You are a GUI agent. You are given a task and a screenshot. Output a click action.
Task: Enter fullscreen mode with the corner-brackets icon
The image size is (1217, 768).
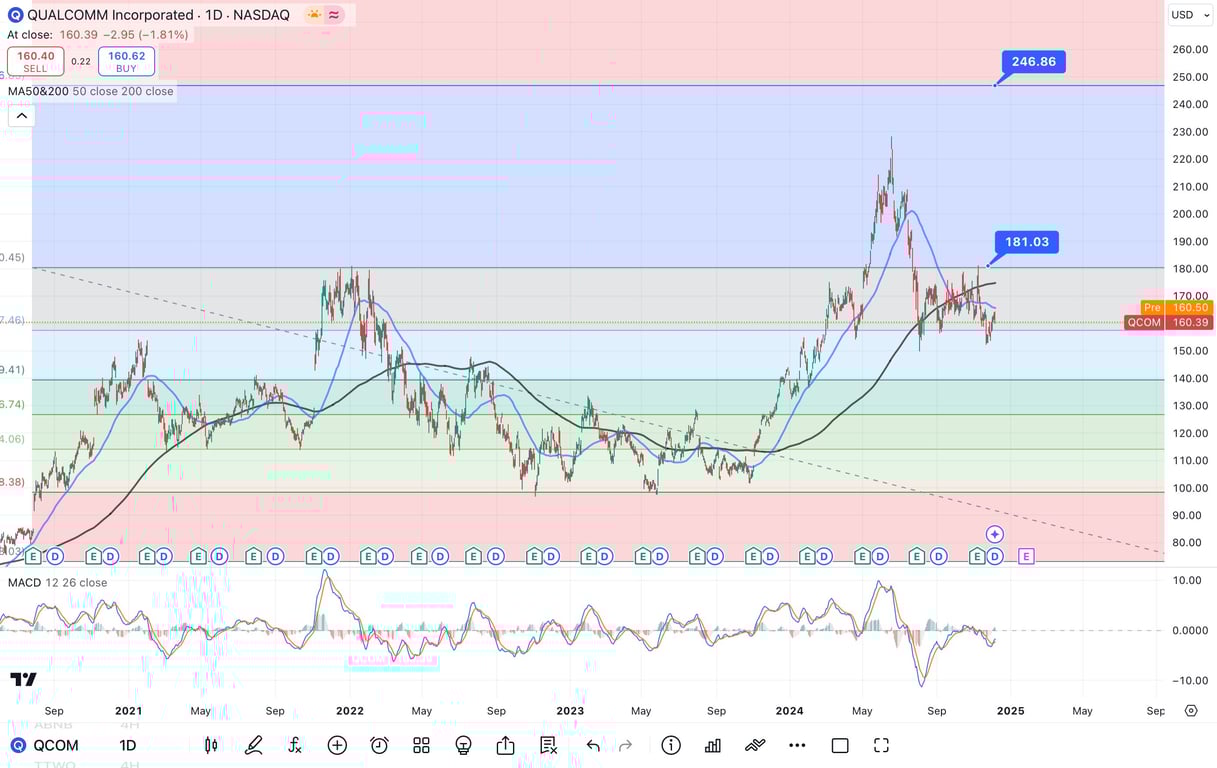tap(881, 745)
